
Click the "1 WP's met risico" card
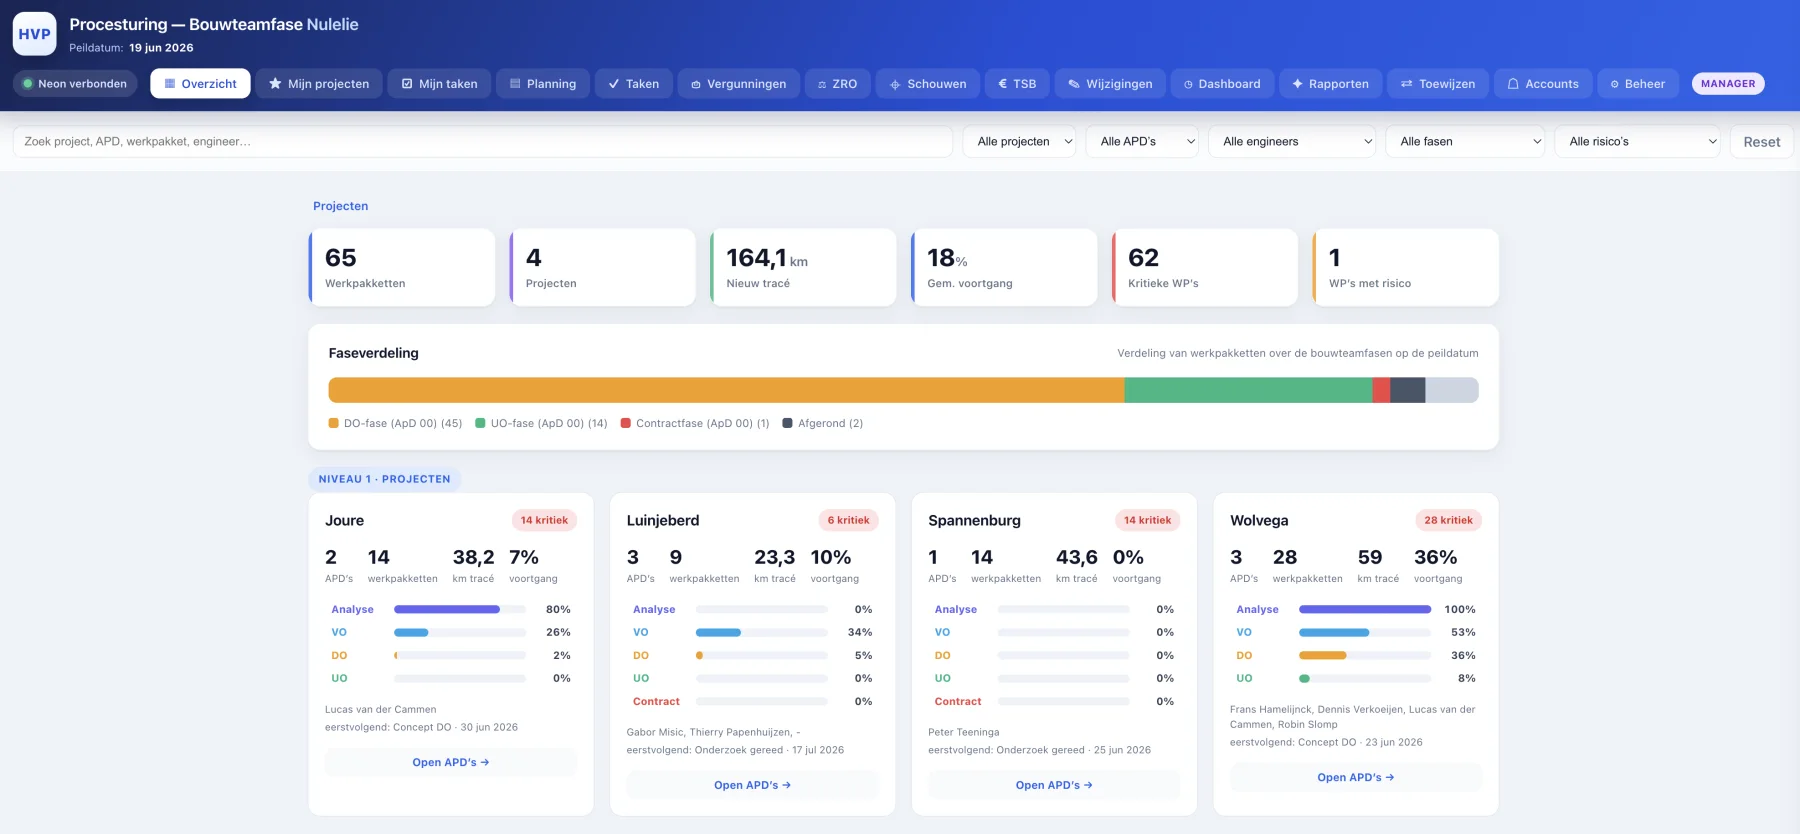point(1406,267)
